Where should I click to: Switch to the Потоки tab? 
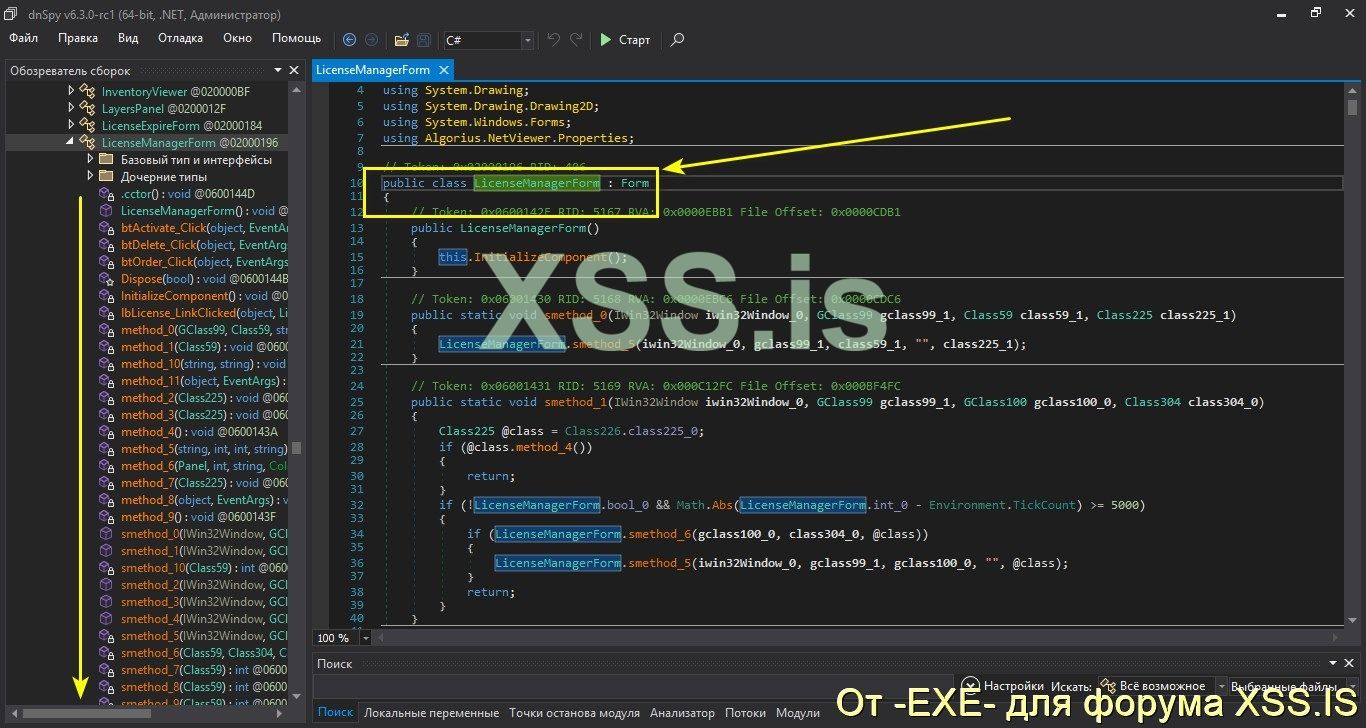pos(745,713)
